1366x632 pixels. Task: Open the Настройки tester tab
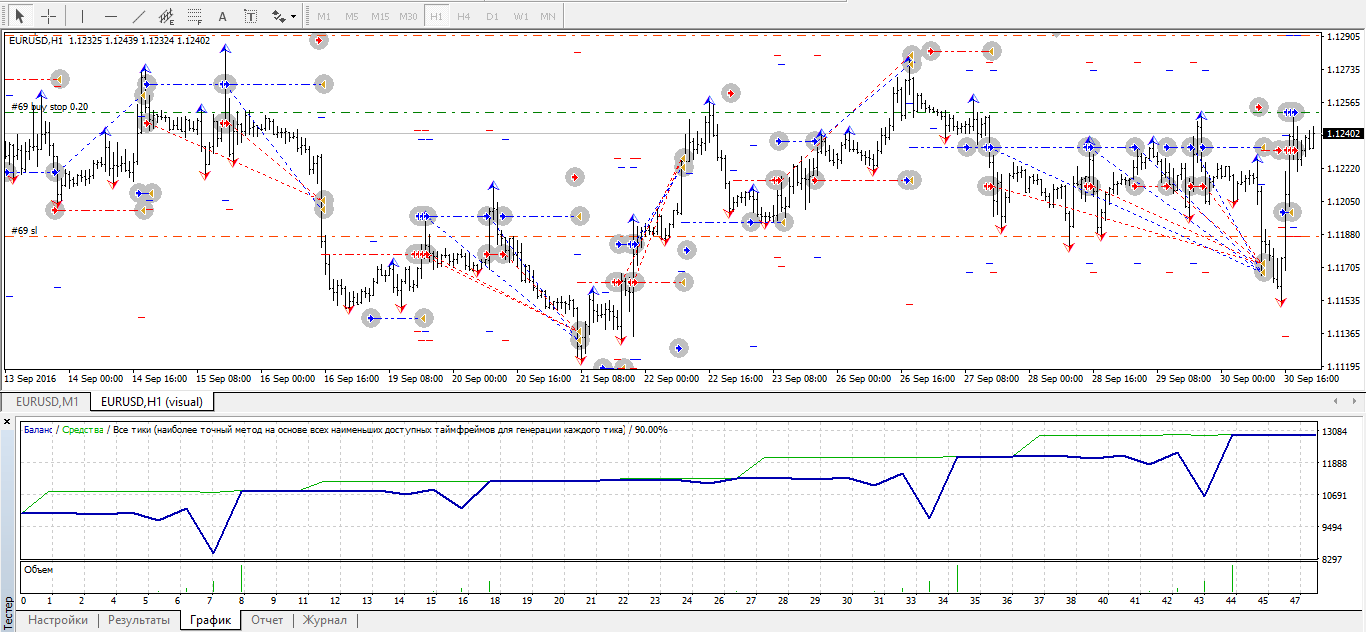point(58,621)
